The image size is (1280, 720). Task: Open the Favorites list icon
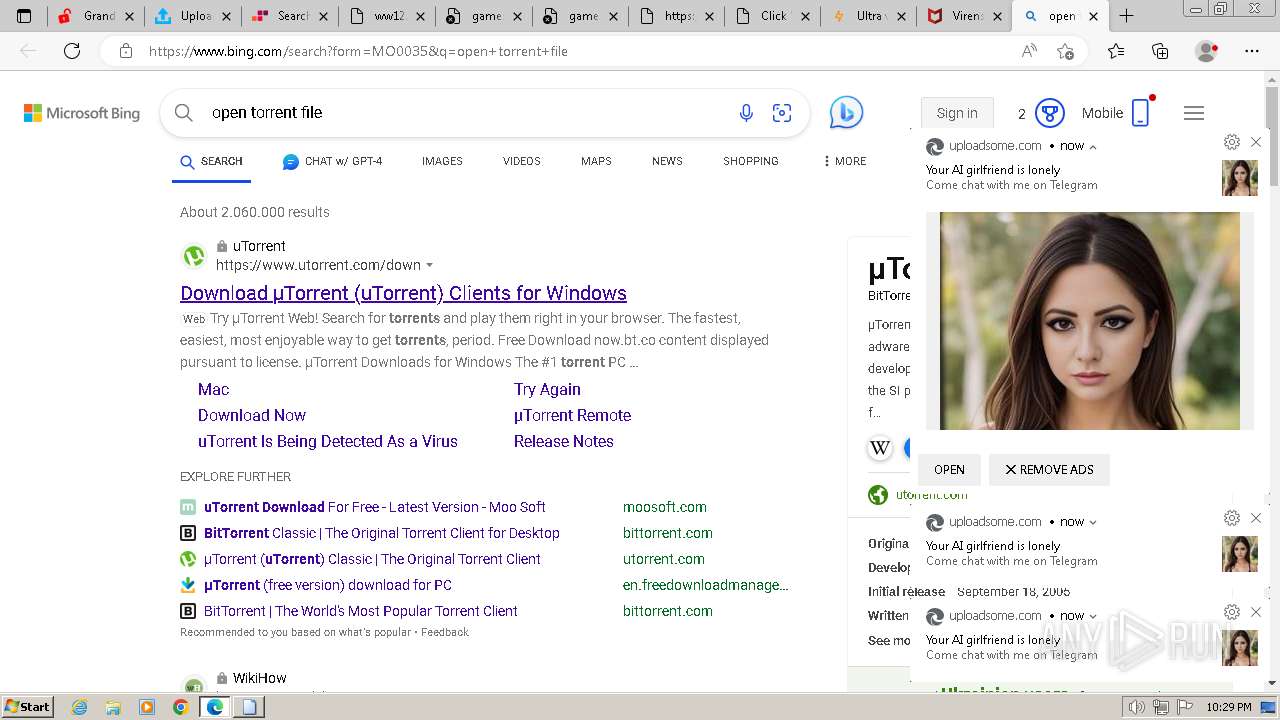[x=1116, y=51]
